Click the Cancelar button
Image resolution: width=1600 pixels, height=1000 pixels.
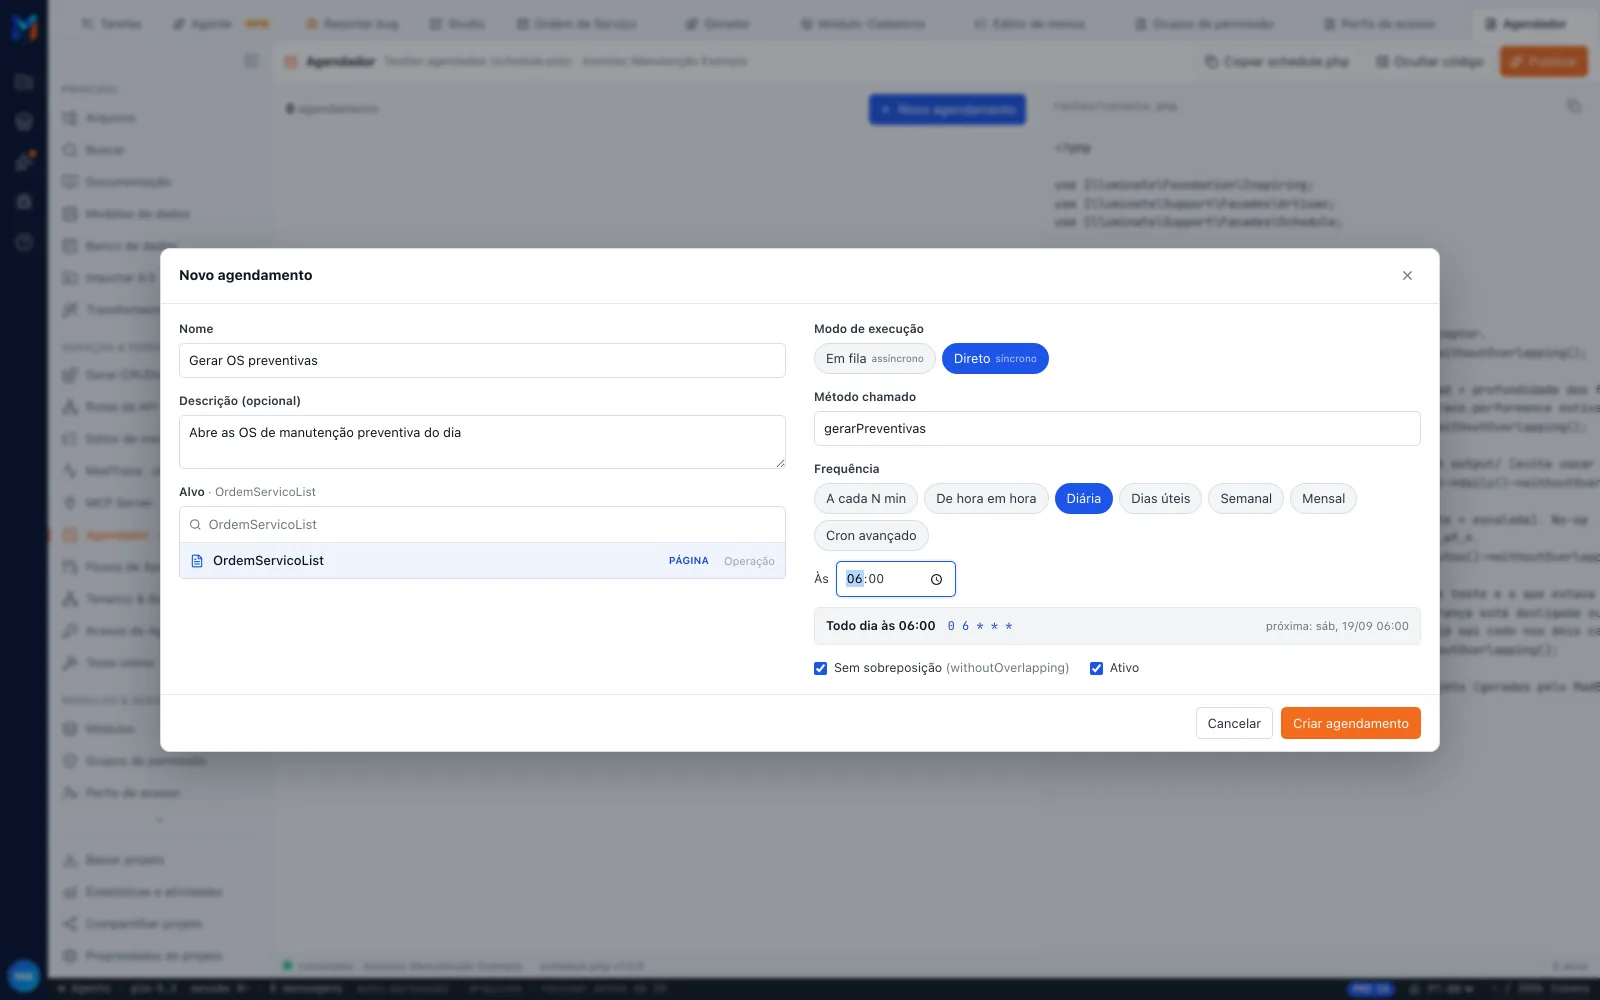tap(1234, 724)
